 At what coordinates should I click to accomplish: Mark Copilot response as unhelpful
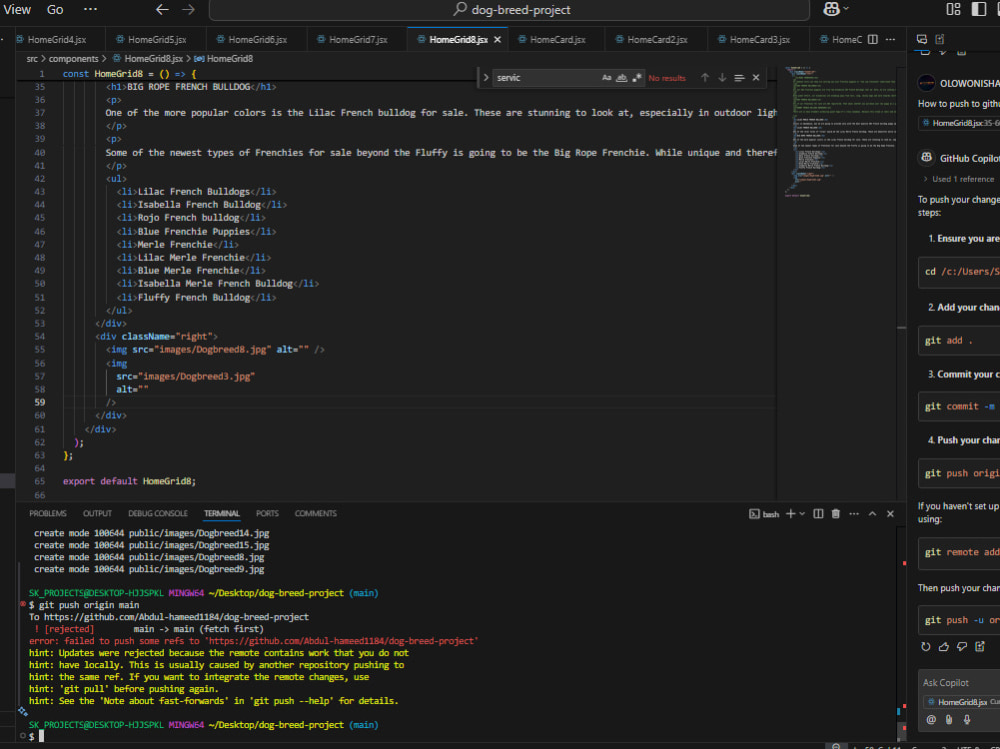pyautogui.click(x=962, y=647)
